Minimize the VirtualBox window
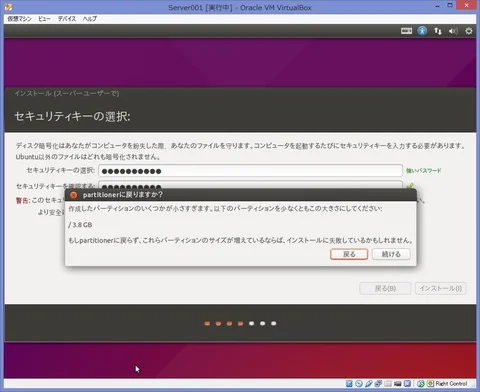The height and width of the screenshot is (392, 480). point(438,6)
